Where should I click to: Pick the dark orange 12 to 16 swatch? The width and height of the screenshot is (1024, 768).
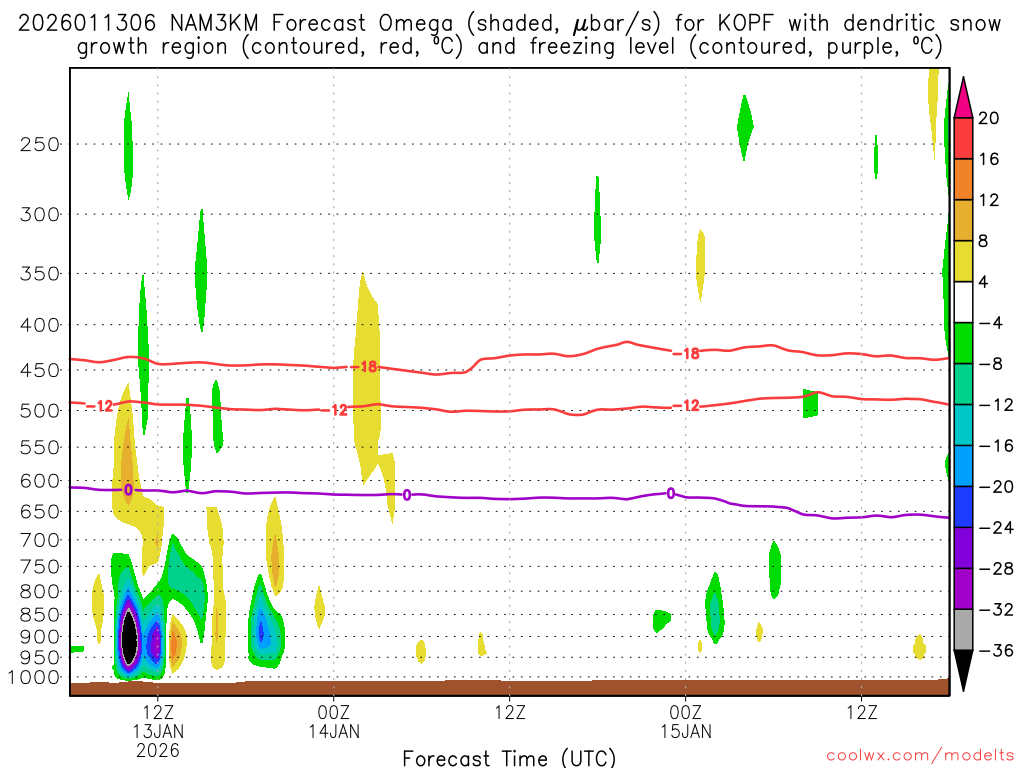[963, 179]
